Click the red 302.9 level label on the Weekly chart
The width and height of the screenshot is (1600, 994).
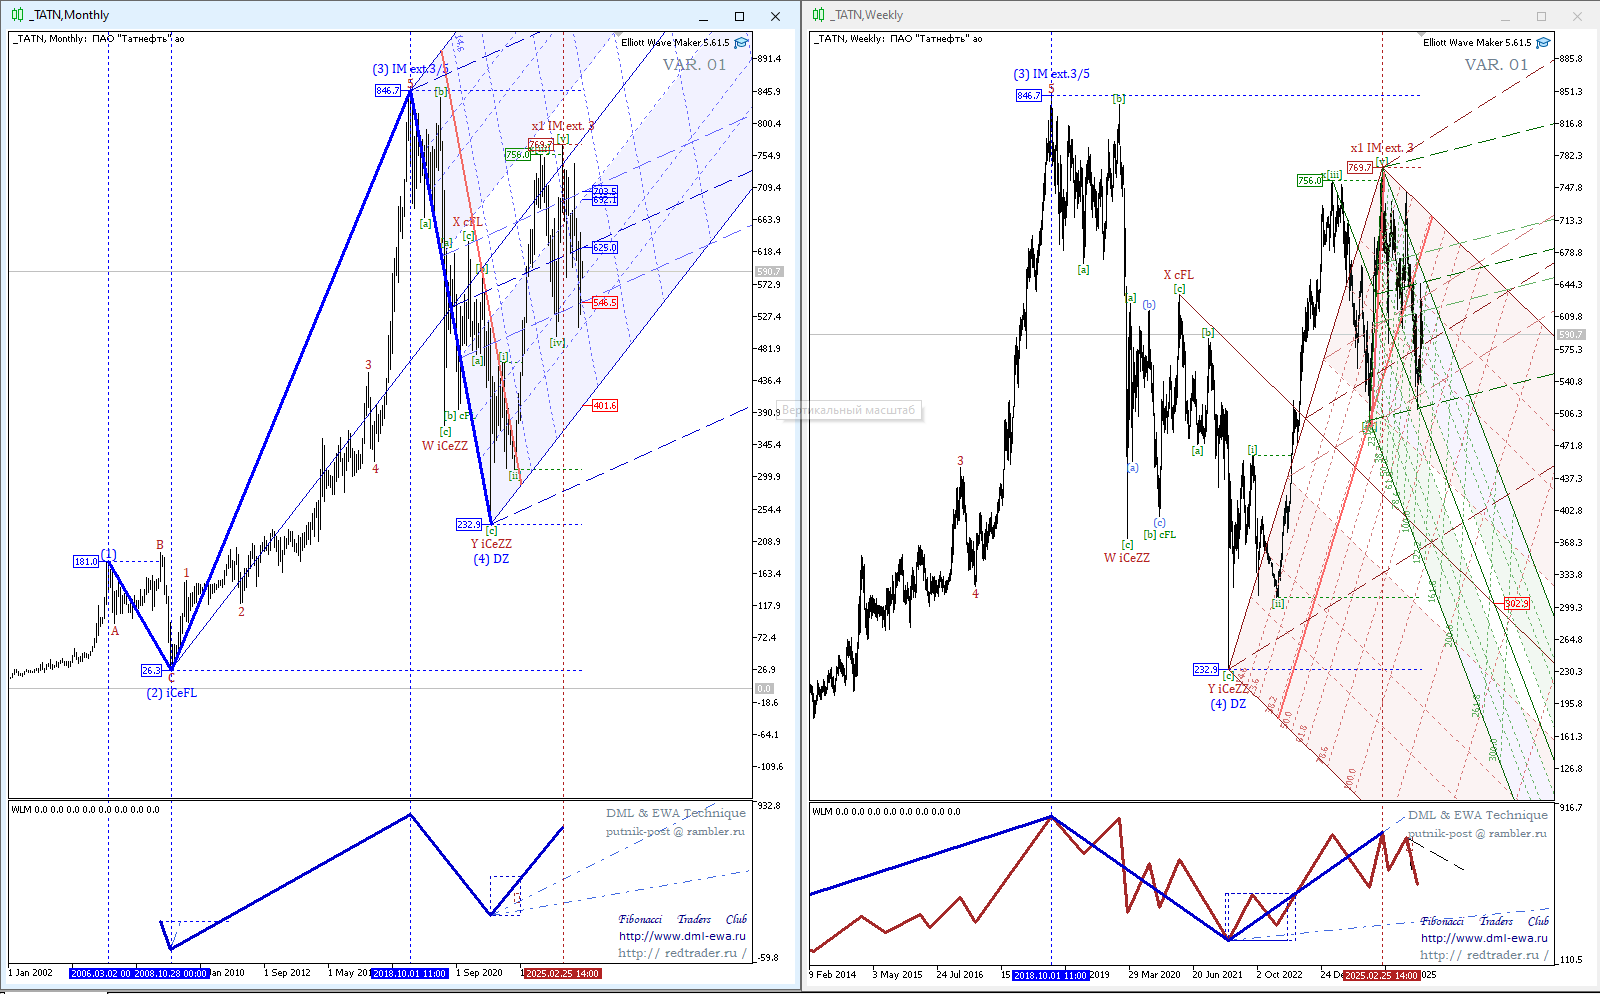[x=1516, y=604]
